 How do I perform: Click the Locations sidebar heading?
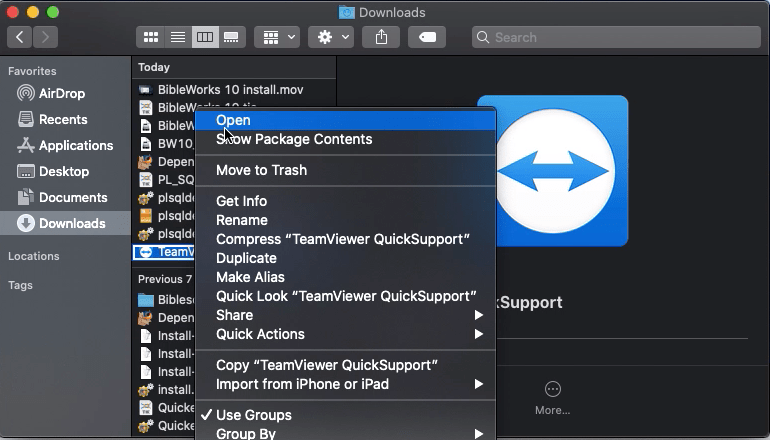[x=34, y=256]
